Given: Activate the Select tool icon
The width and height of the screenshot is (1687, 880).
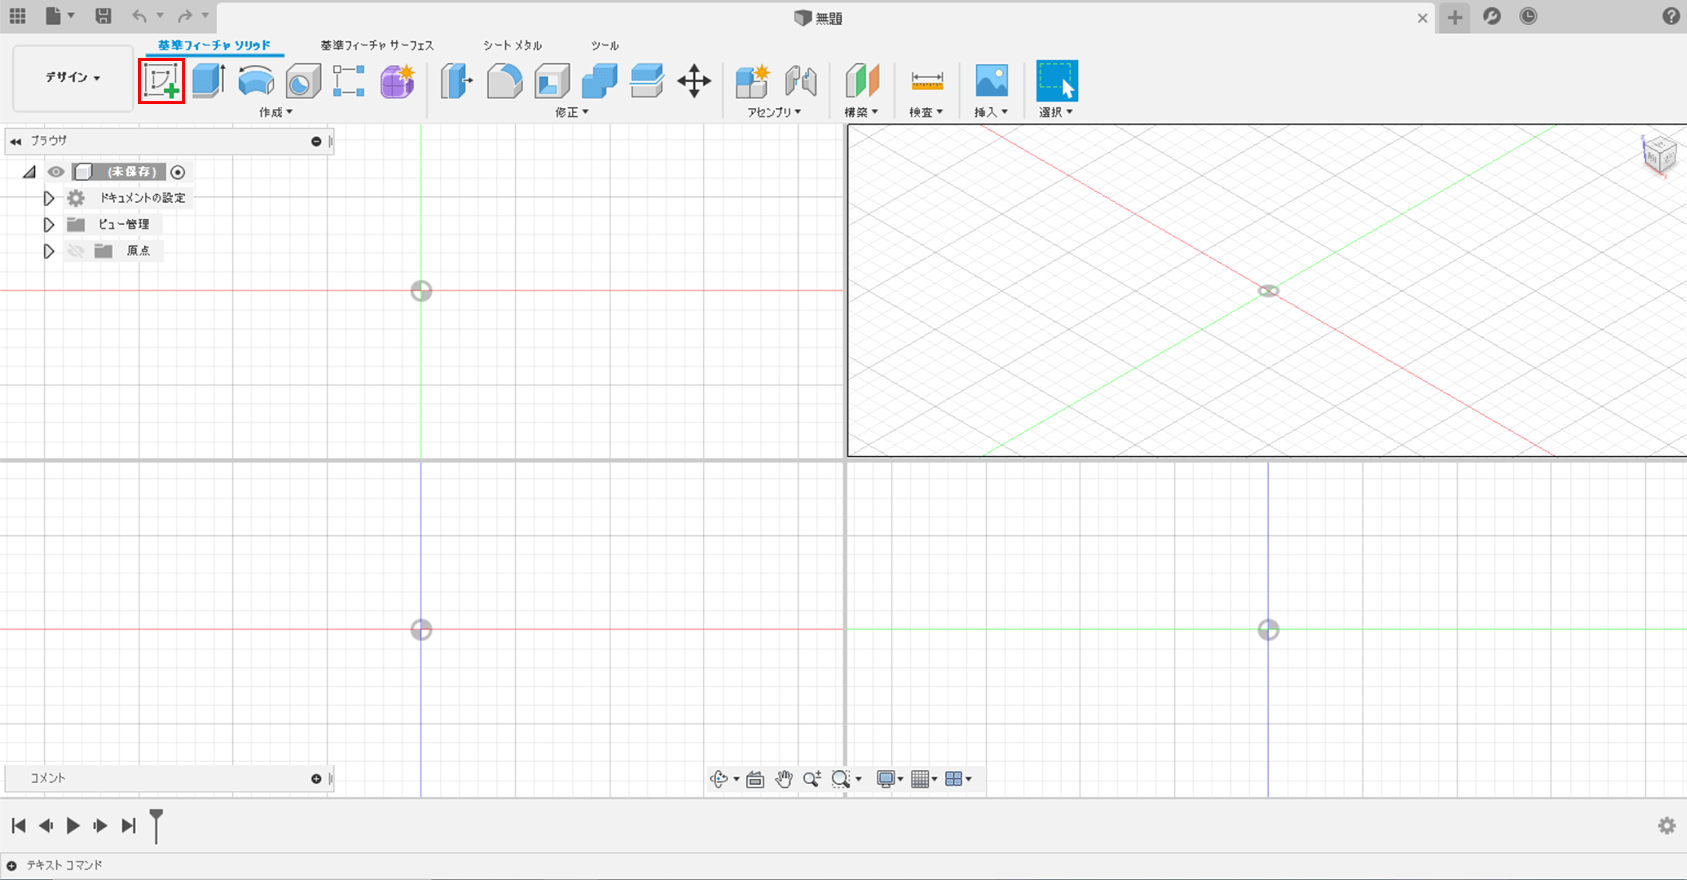Looking at the screenshot, I should (1057, 81).
